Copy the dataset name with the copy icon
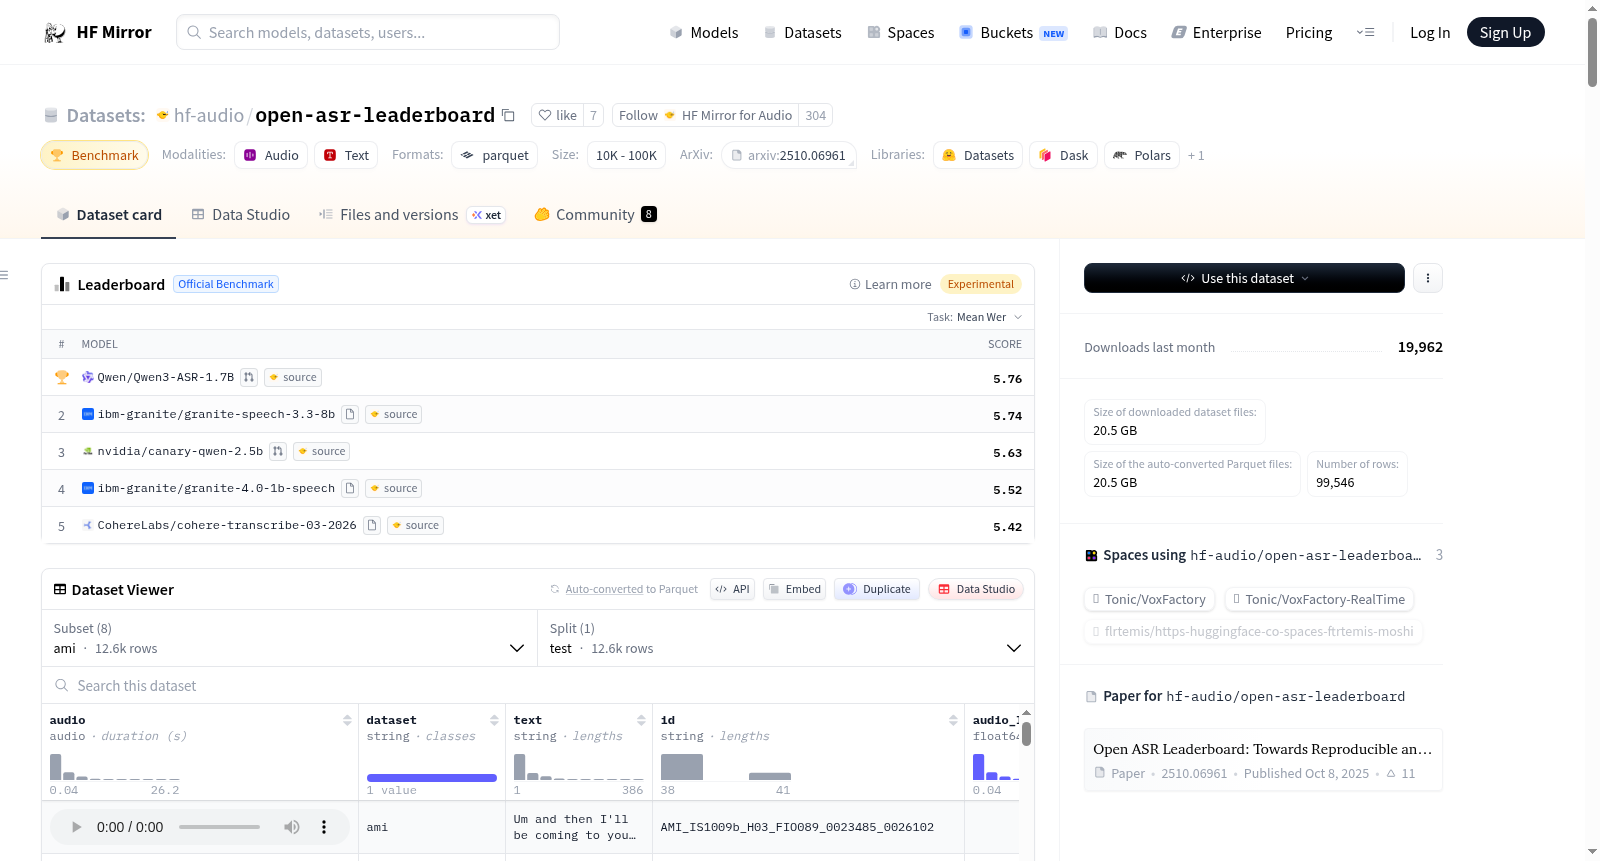1600x861 pixels. pos(508,115)
